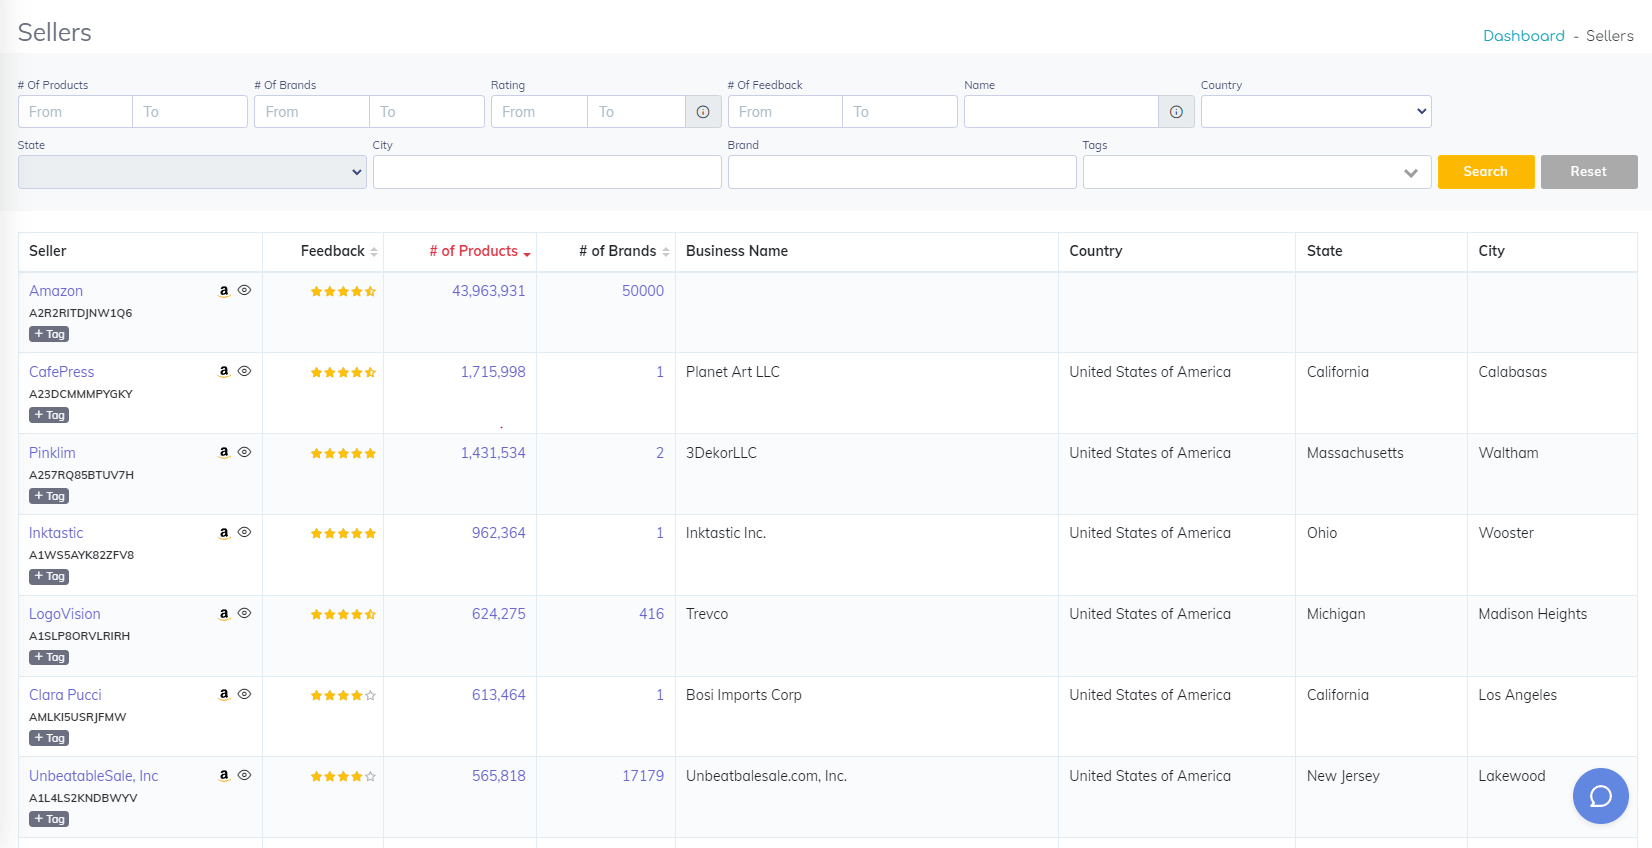Image resolution: width=1652 pixels, height=848 pixels.
Task: Focus the # Of Feedback To field
Action: (900, 112)
